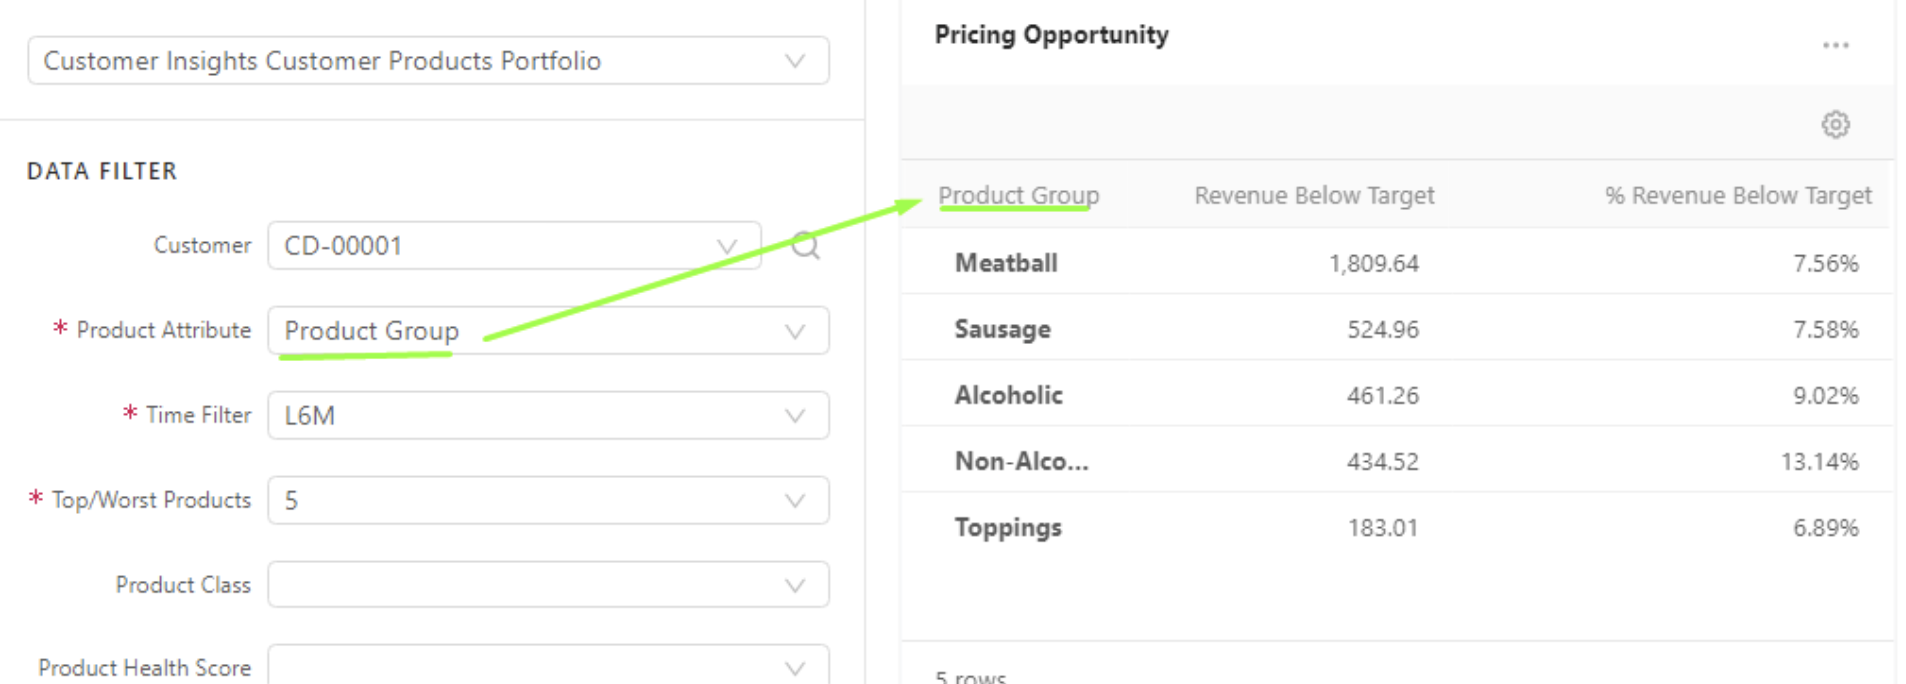Expand the Product Attribute dropdown

(794, 331)
